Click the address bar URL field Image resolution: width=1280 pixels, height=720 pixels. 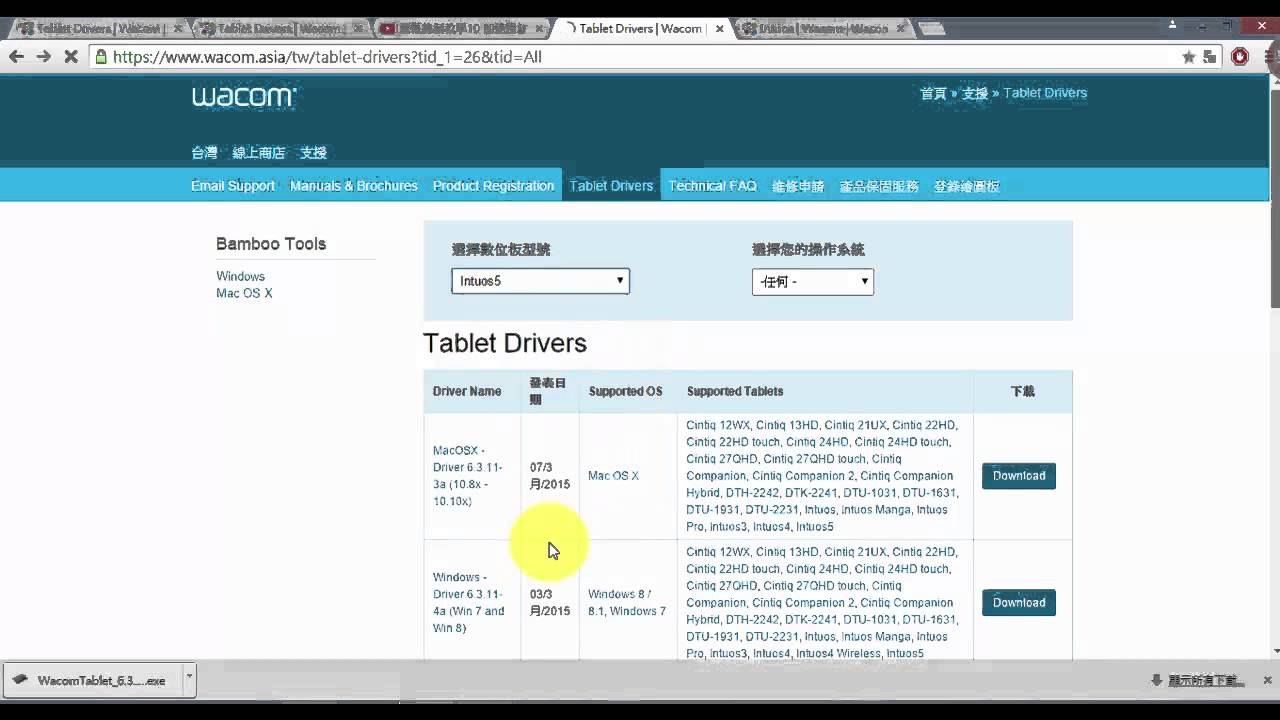(640, 57)
